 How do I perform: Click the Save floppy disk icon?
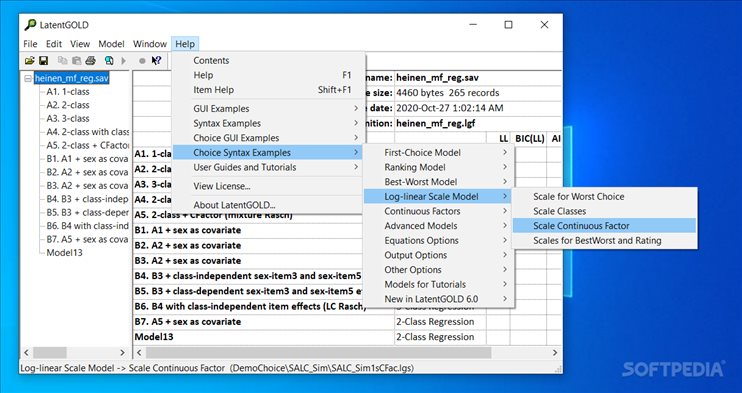(x=43, y=60)
